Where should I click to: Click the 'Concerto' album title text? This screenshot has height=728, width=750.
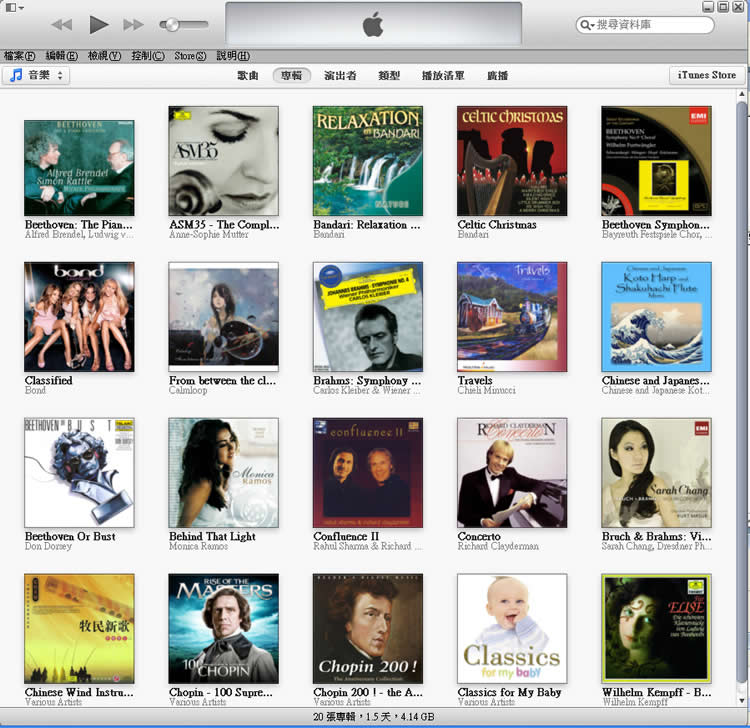pyautogui.click(x=479, y=536)
